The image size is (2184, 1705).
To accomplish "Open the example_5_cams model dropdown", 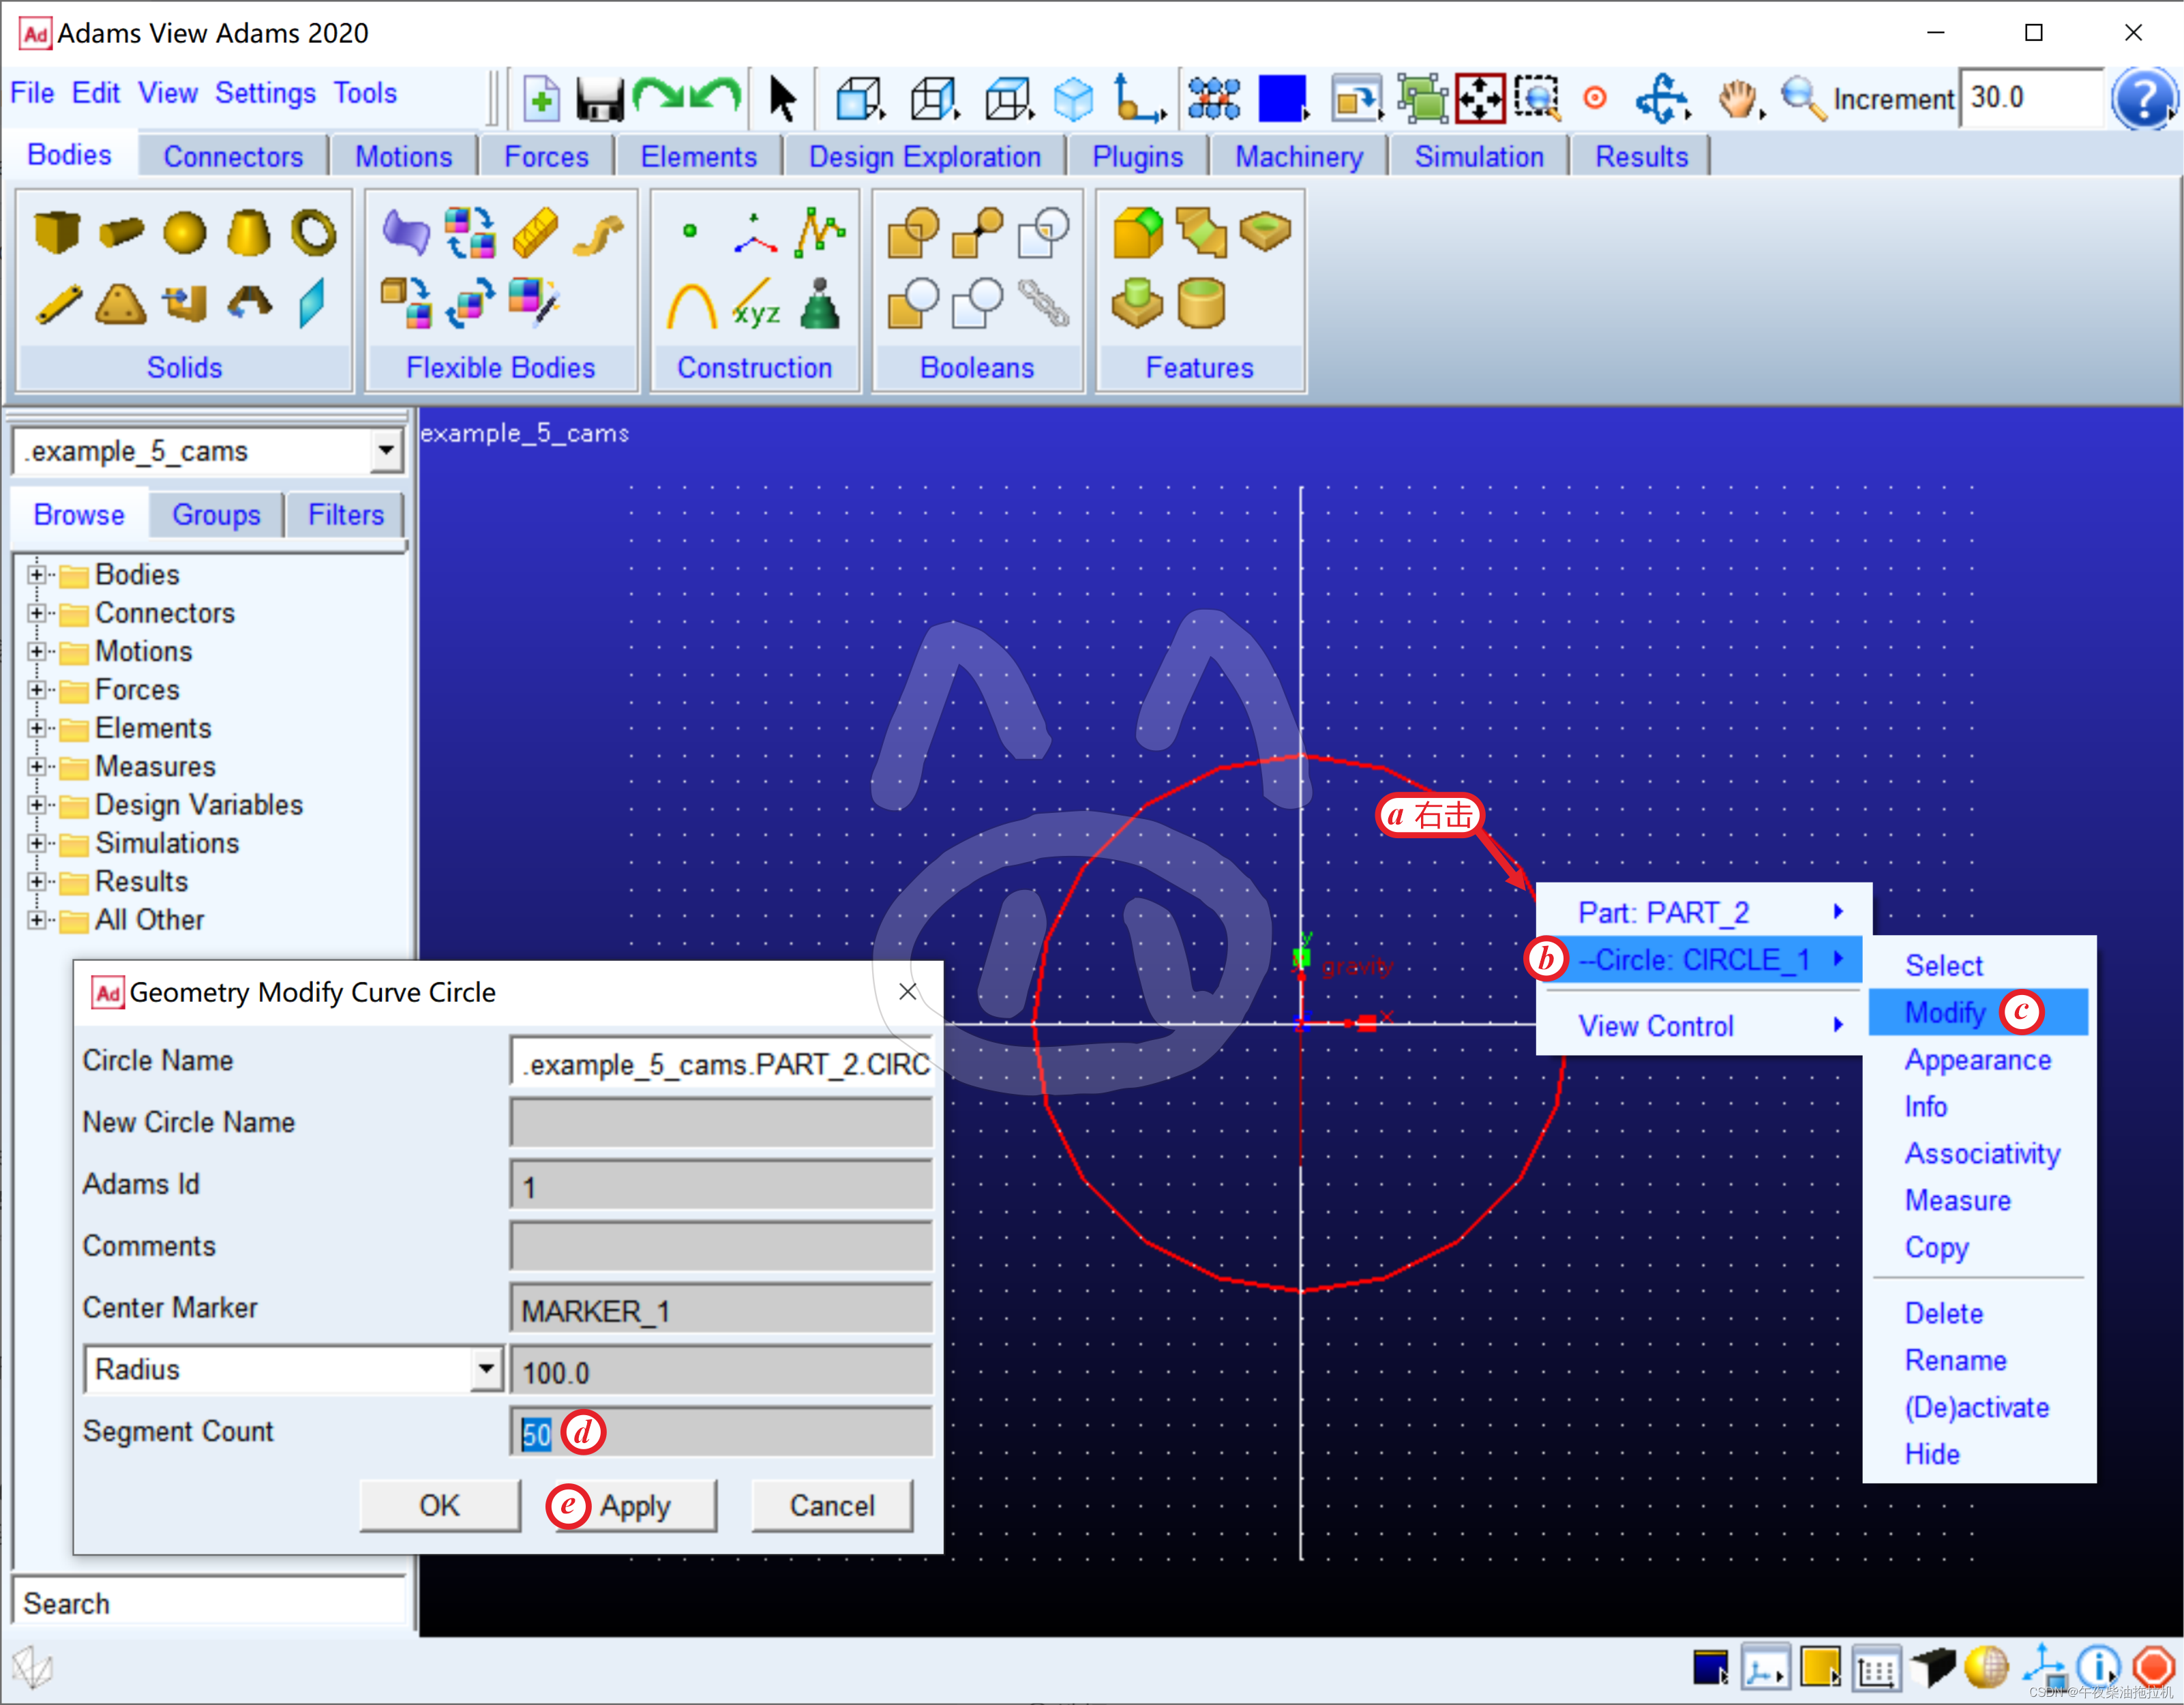I will click(385, 451).
